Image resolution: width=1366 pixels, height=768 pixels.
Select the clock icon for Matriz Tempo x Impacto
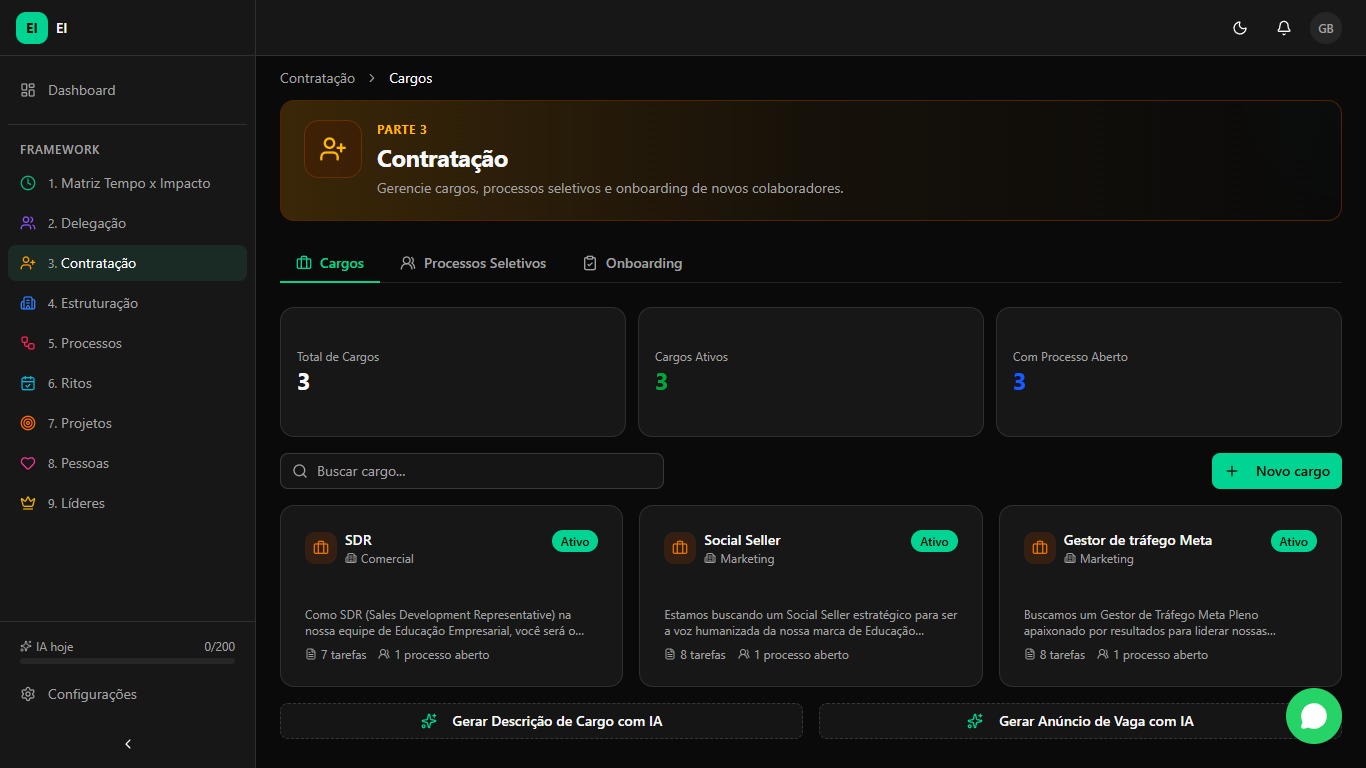tap(28, 183)
